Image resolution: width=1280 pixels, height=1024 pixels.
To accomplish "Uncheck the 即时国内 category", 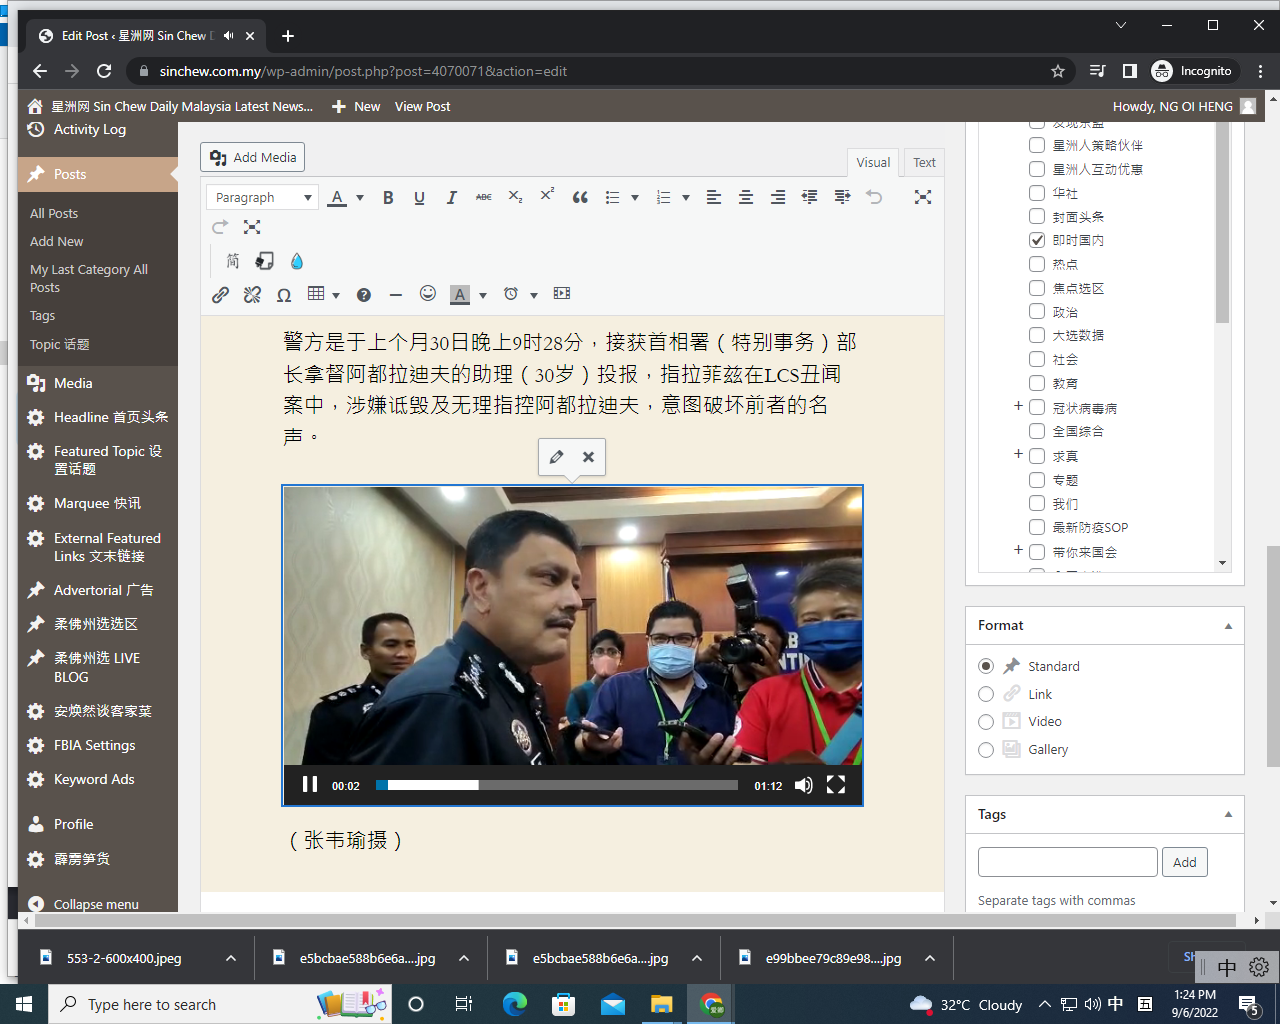I will 1037,240.
